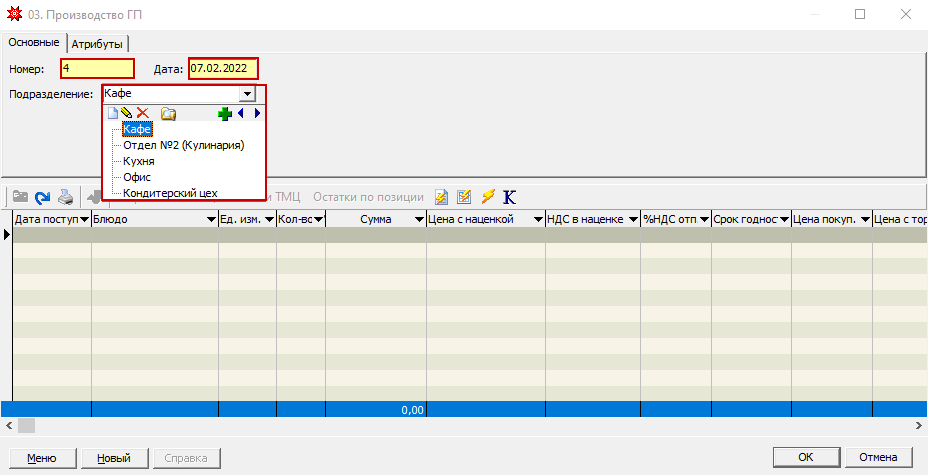This screenshot has width=928, height=475.
Task: Click the printer icon in table toolbar
Action: click(x=65, y=197)
